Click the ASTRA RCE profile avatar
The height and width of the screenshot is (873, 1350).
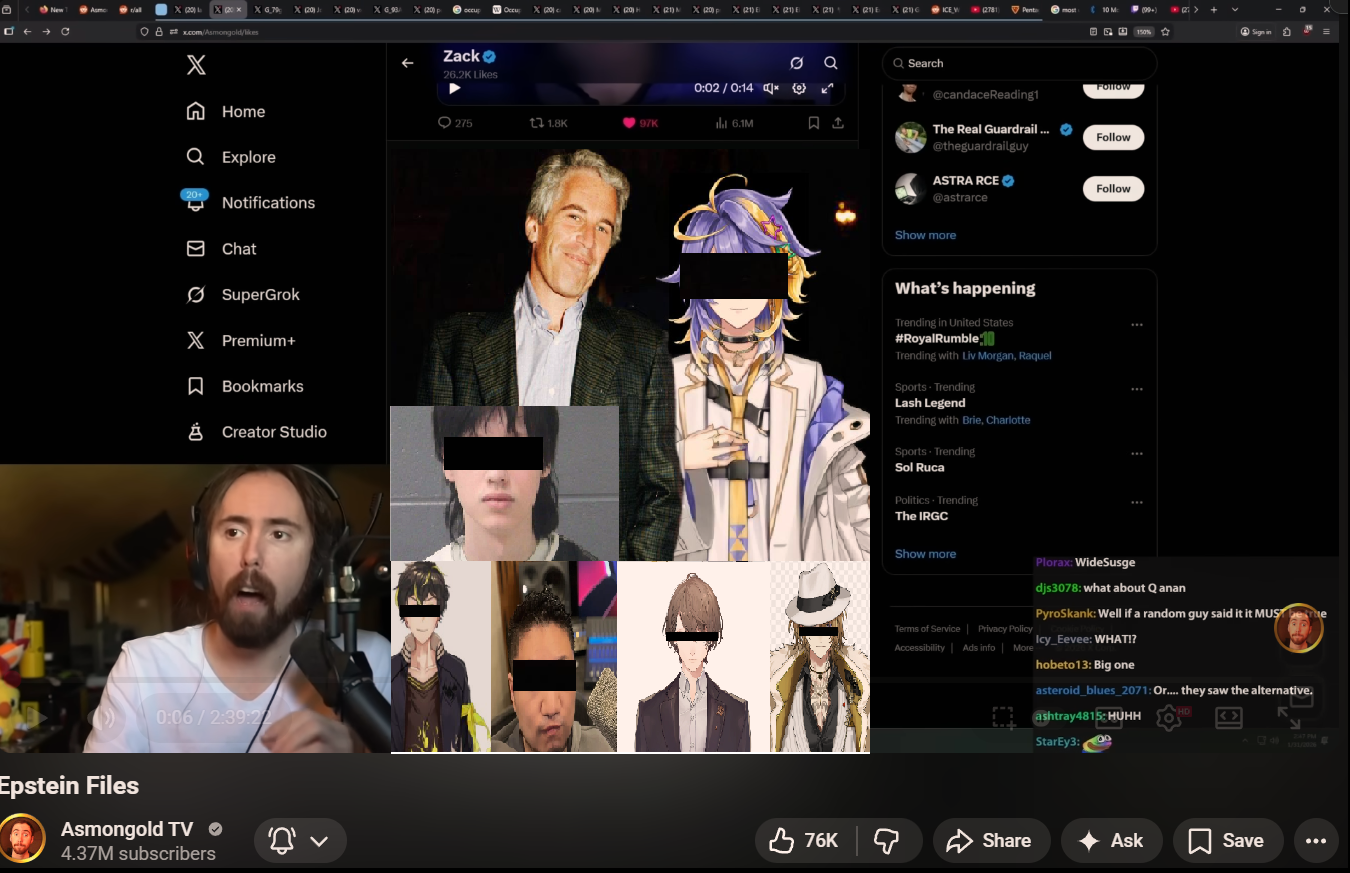tap(910, 188)
